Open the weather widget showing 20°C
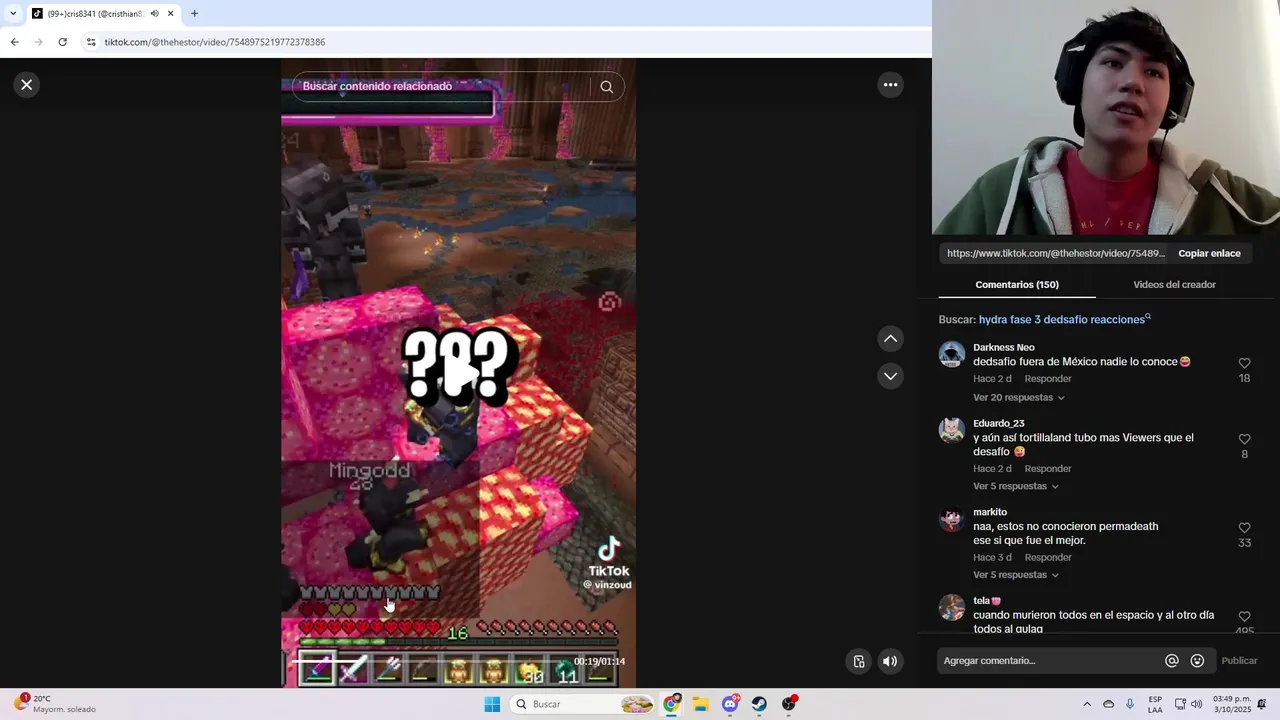1280x720 pixels. tap(55, 704)
